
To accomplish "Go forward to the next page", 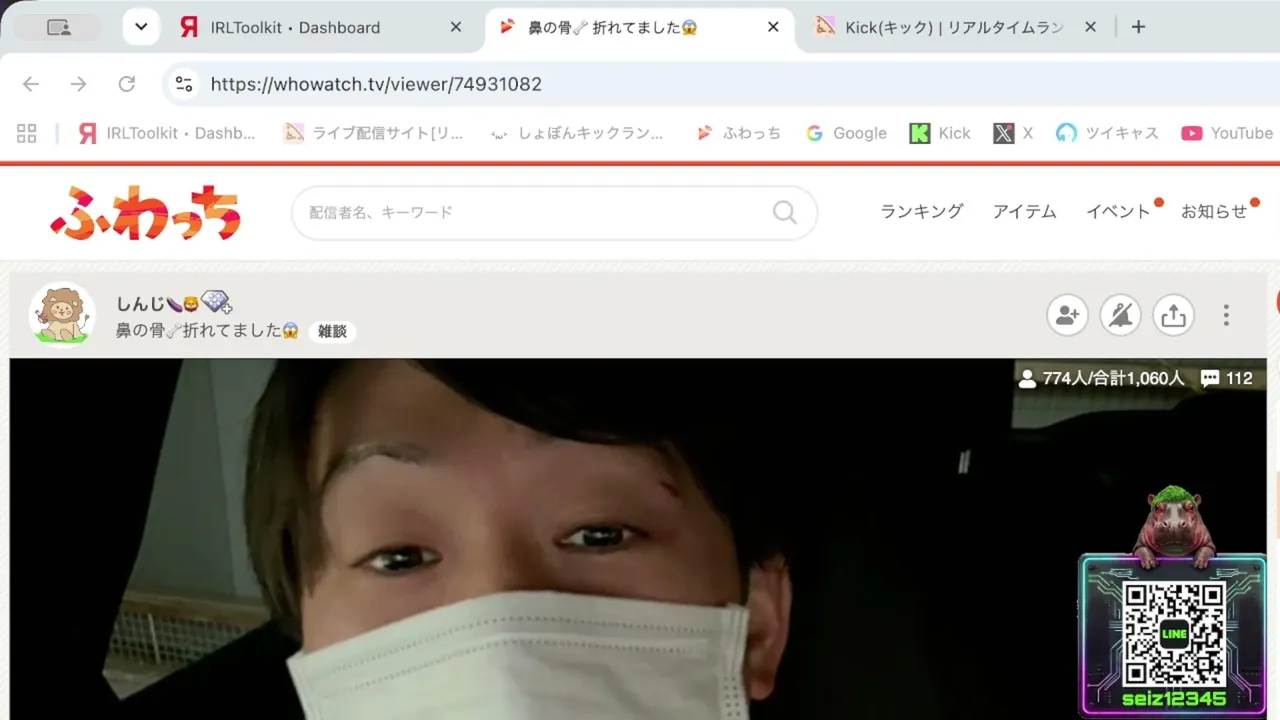I will (78, 84).
